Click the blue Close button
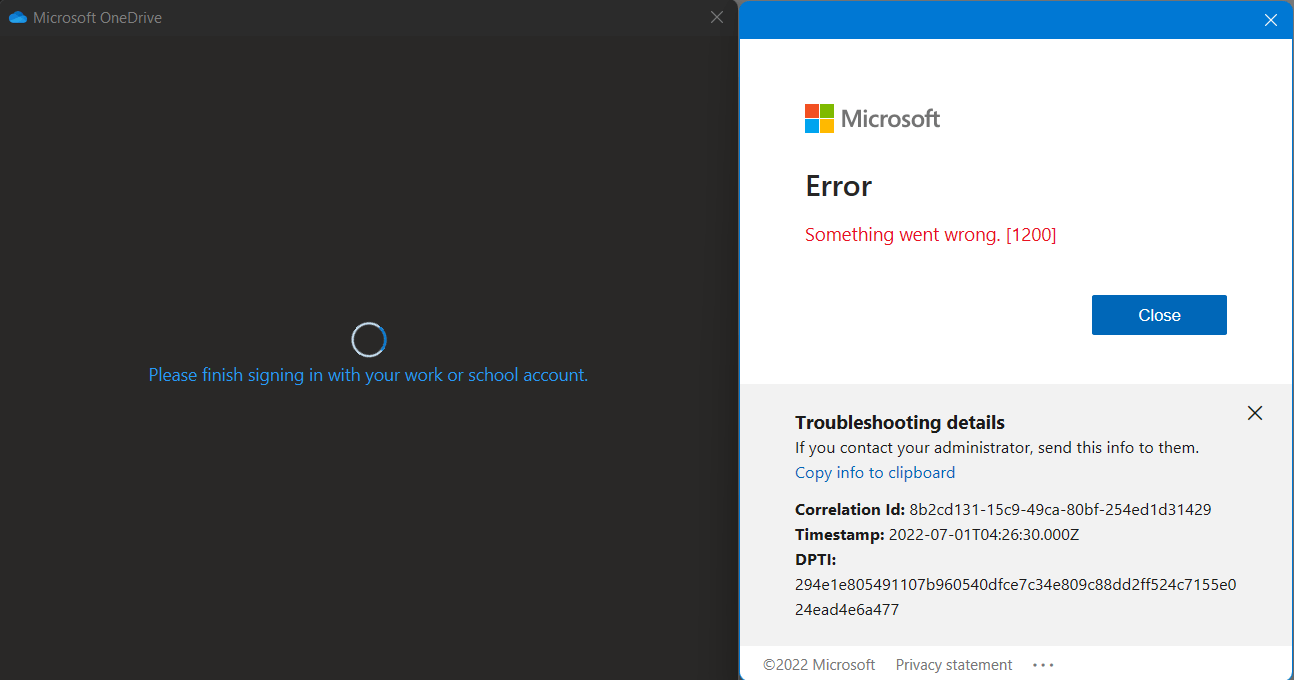Screen dimensions: 1294x680 pos(1159,315)
